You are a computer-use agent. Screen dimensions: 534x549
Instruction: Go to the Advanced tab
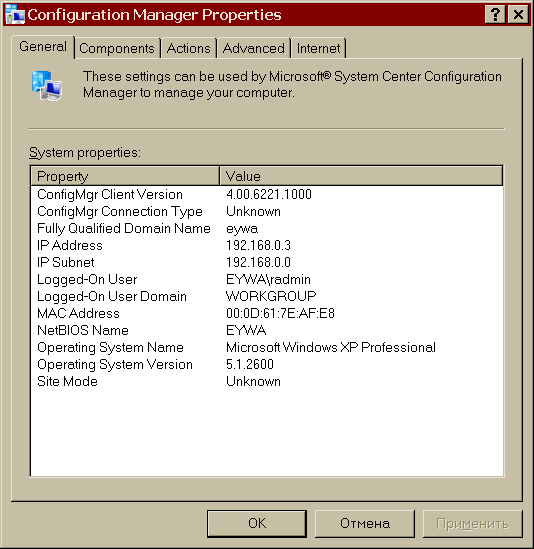[x=254, y=48]
